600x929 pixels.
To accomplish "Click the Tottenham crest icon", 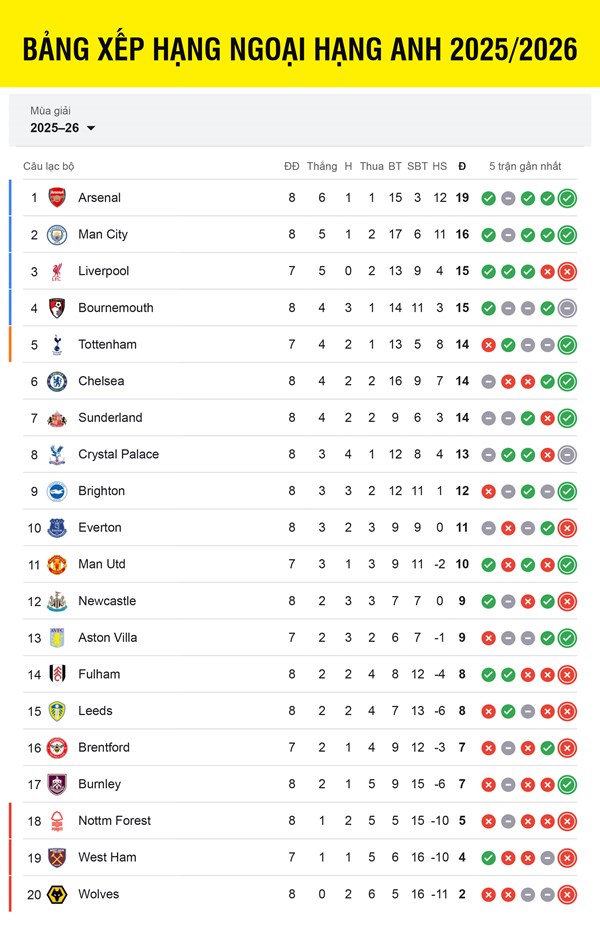I will (x=57, y=345).
